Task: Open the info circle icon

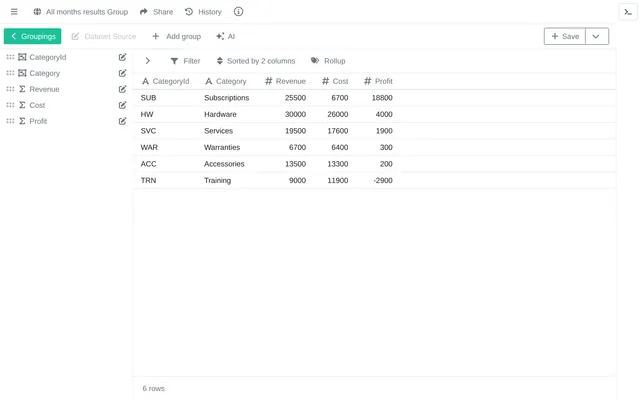Action: tap(238, 12)
